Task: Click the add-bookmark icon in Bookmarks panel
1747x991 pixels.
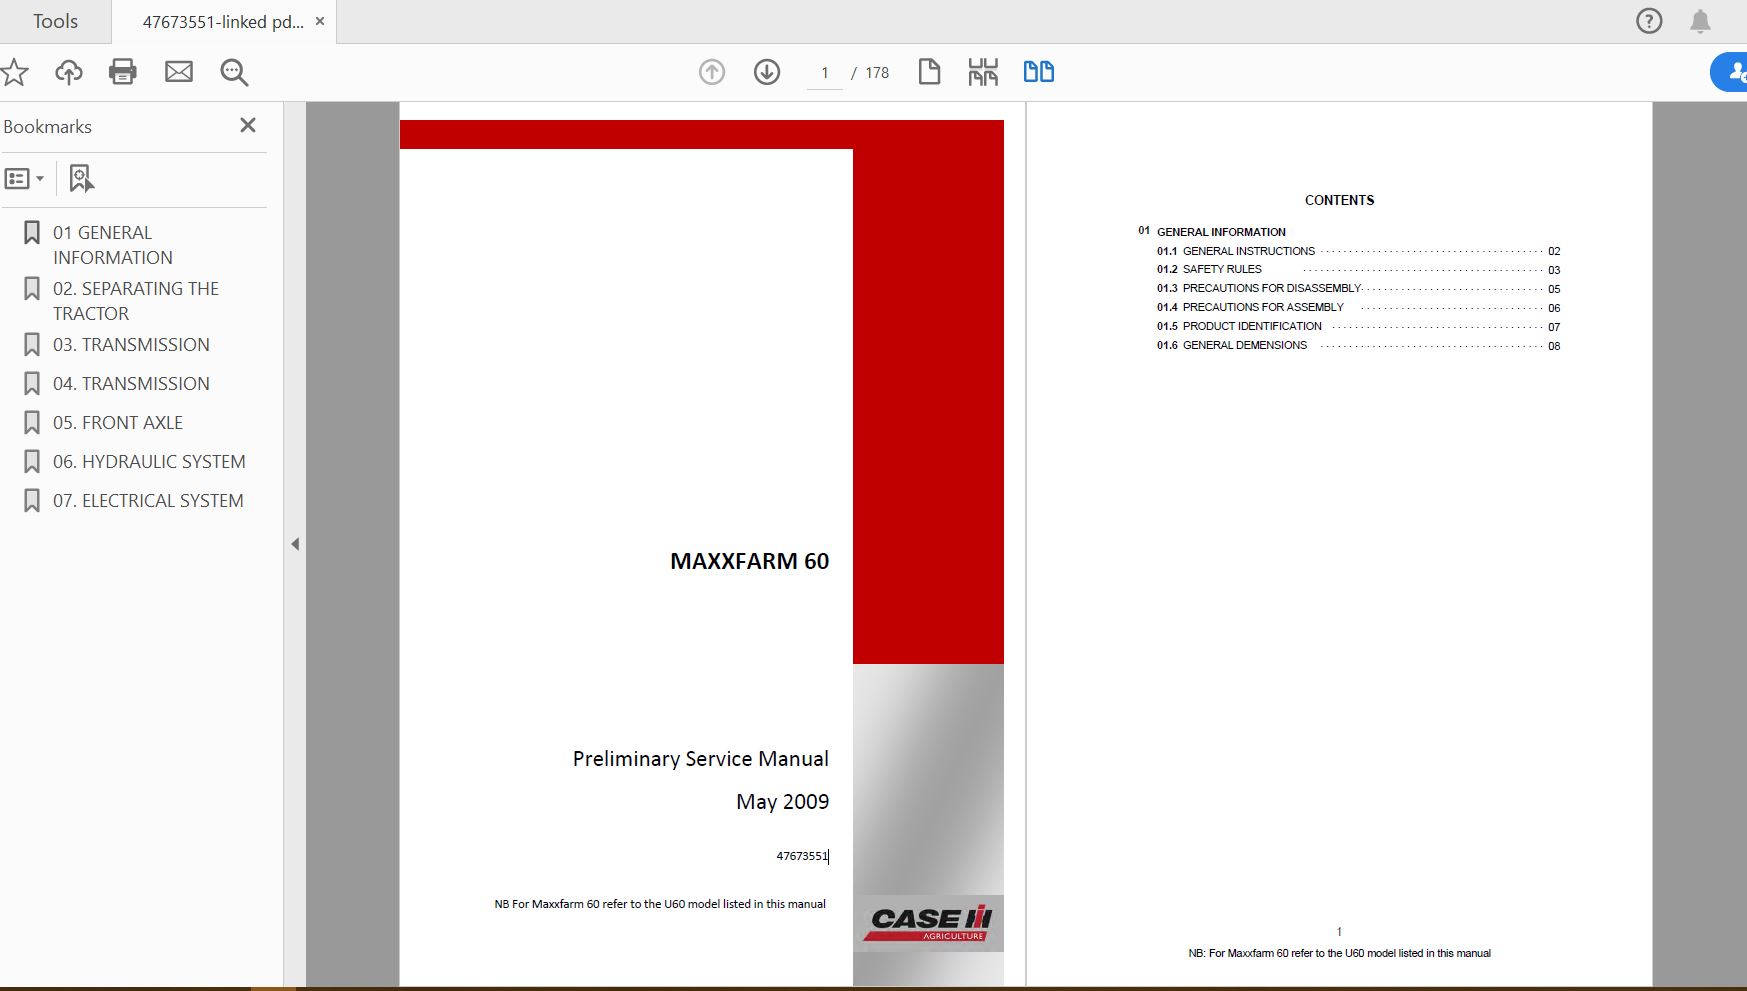Action: tap(80, 177)
